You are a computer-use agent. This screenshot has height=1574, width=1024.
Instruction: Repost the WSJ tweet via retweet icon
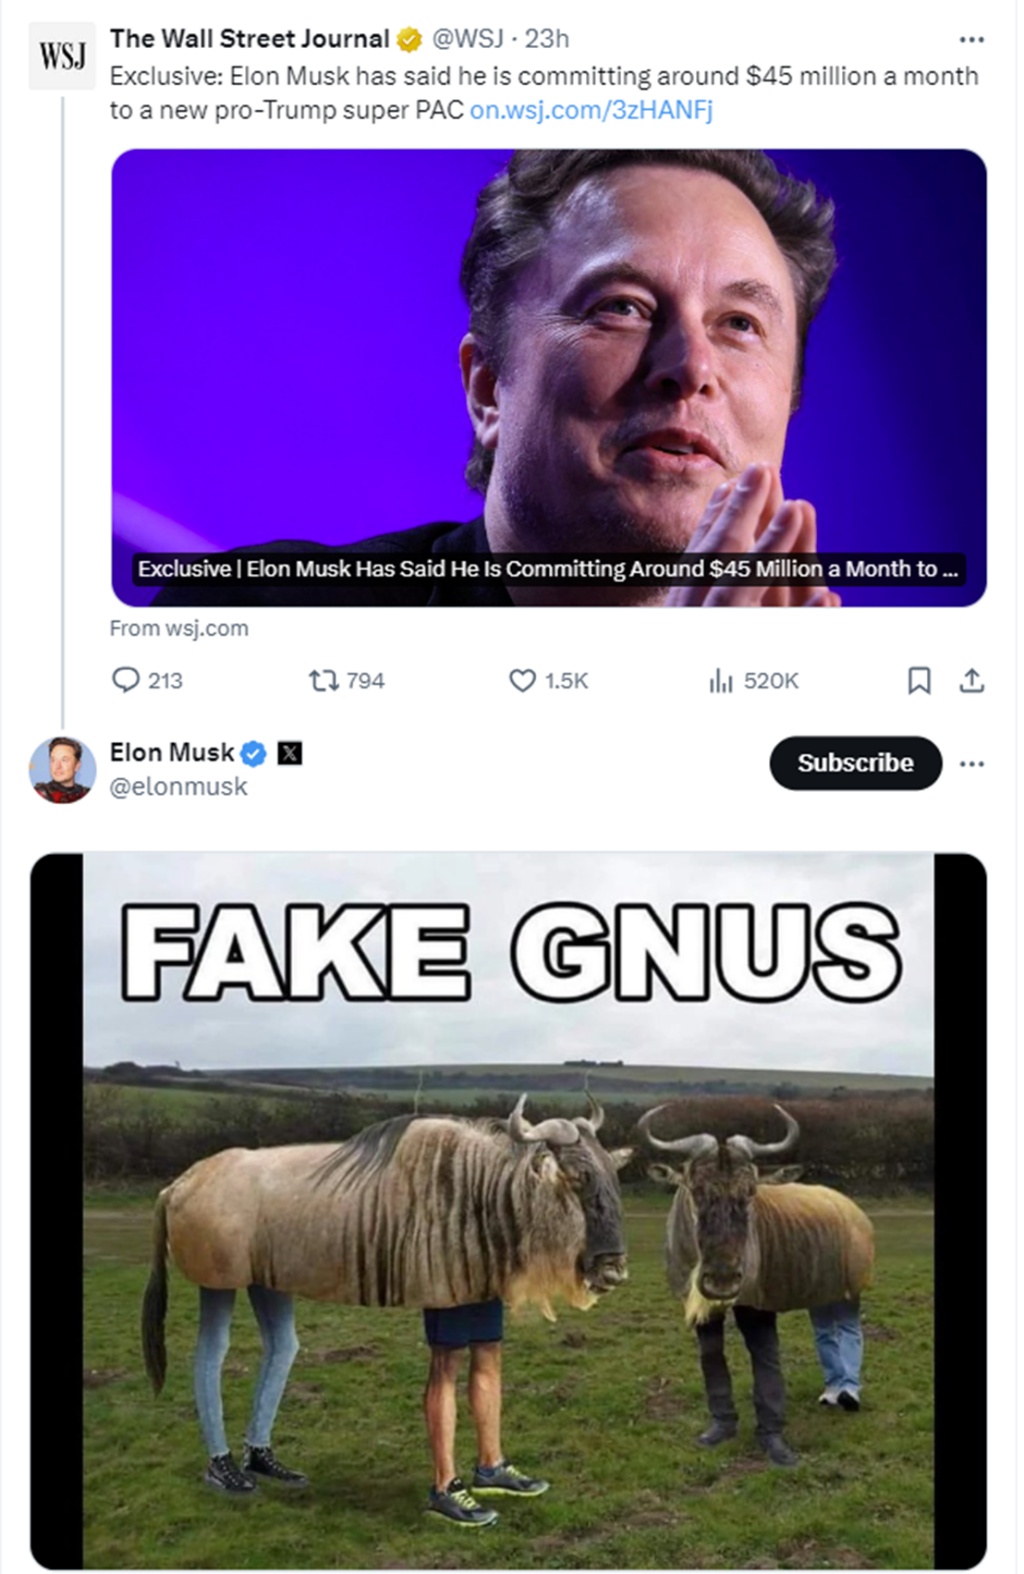pyautogui.click(x=322, y=681)
